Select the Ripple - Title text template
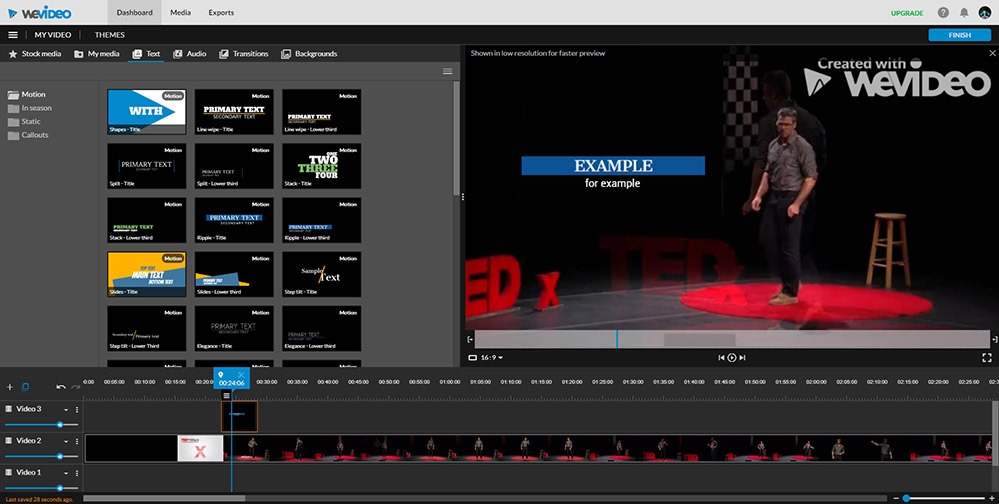 234,220
